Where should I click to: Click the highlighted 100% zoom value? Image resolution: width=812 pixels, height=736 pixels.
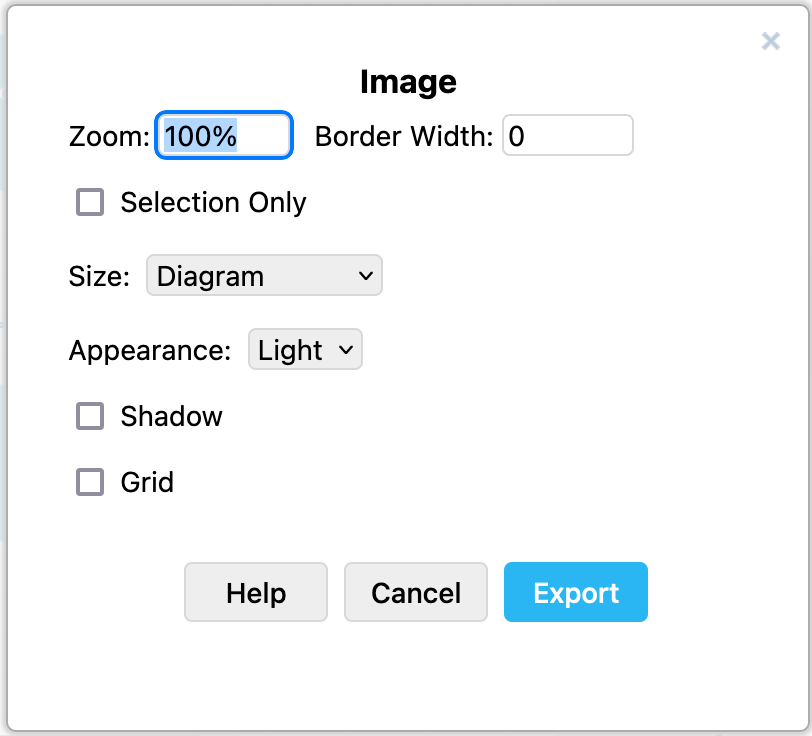[x=223, y=135]
